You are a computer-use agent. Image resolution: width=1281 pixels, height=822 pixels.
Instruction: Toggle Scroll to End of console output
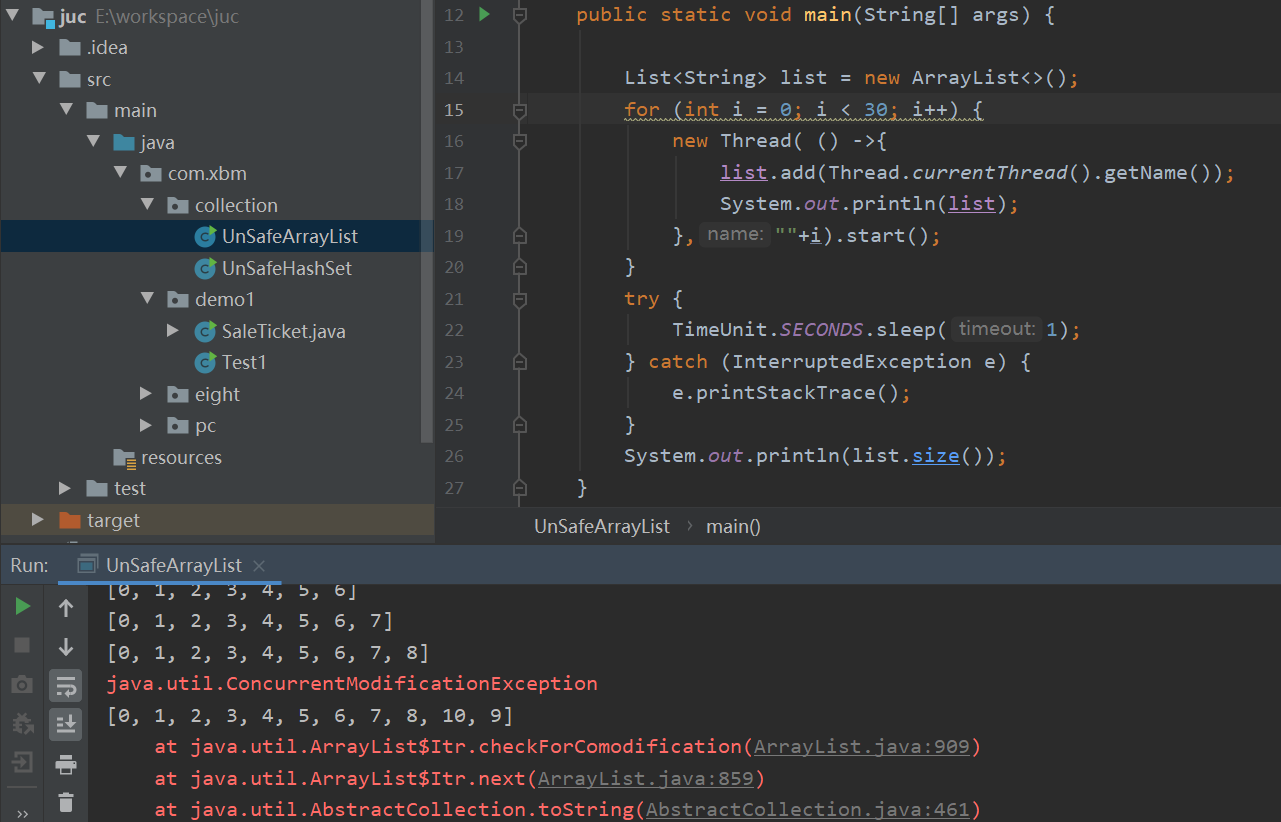pyautogui.click(x=66, y=724)
